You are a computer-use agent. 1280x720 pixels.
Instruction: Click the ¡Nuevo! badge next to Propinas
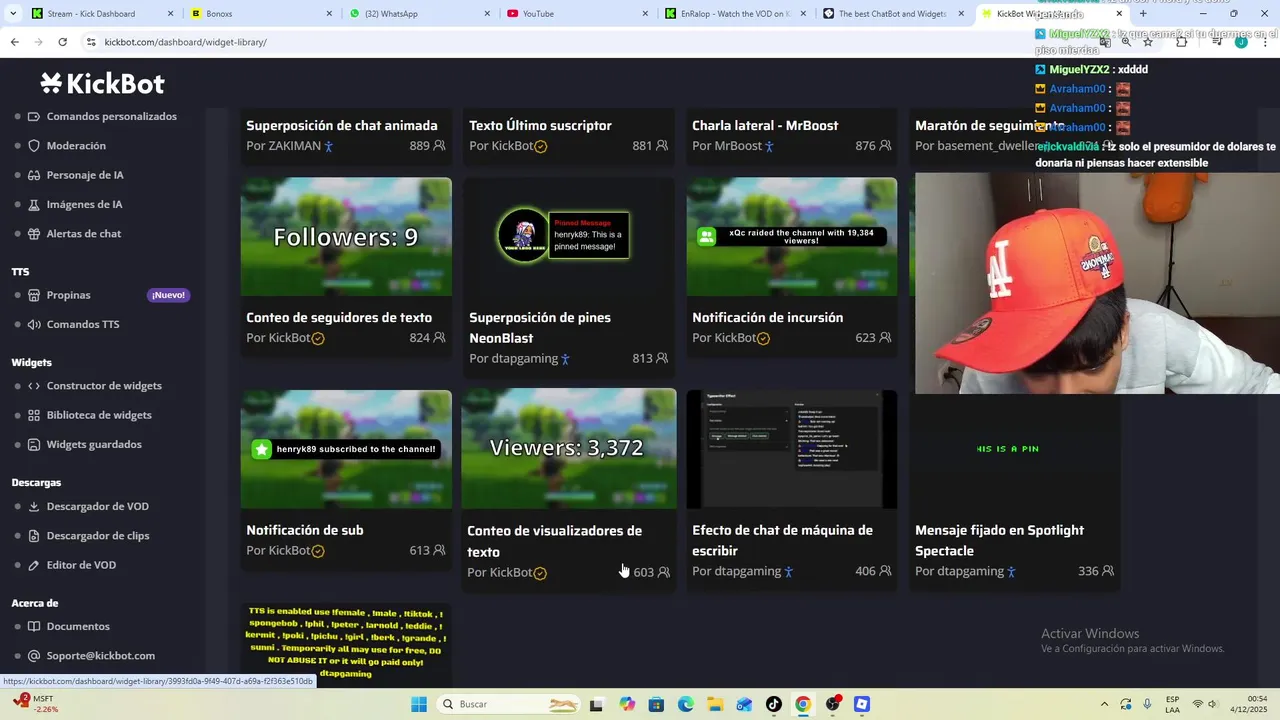(168, 295)
